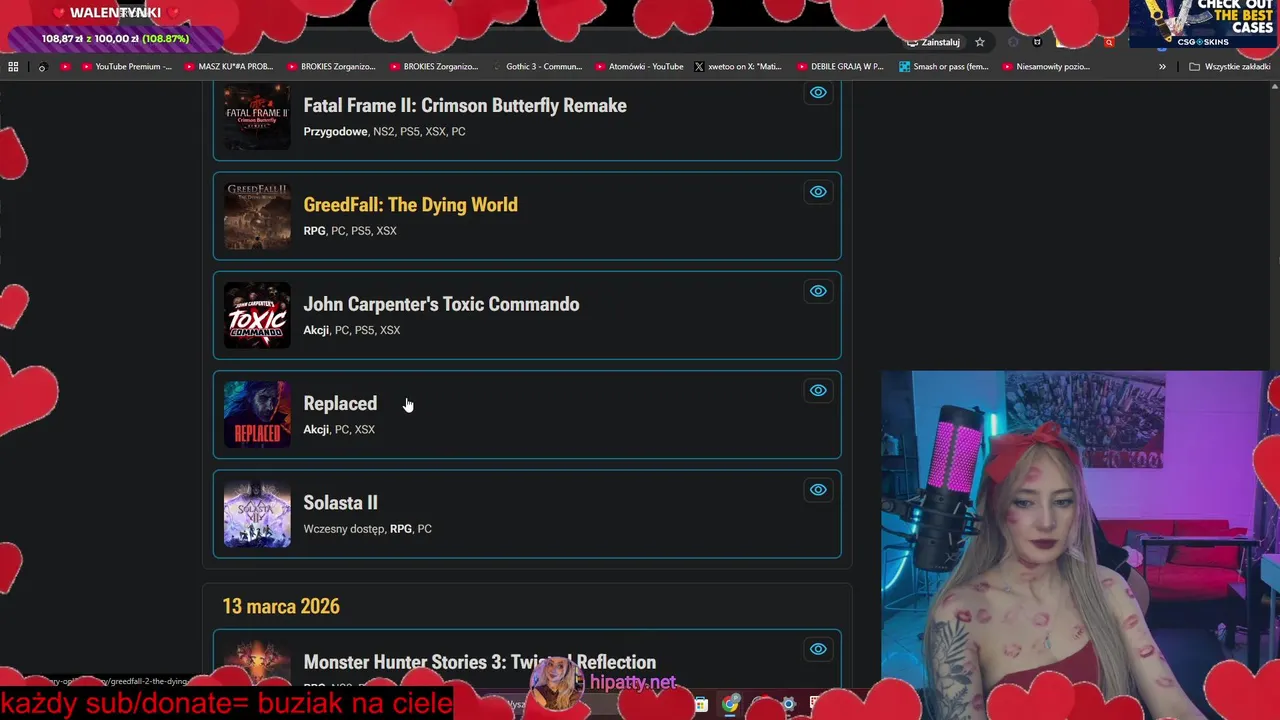Viewport: 1280px width, 720px height.
Task: Open Microsoft Store from taskbar
Action: [x=702, y=704]
